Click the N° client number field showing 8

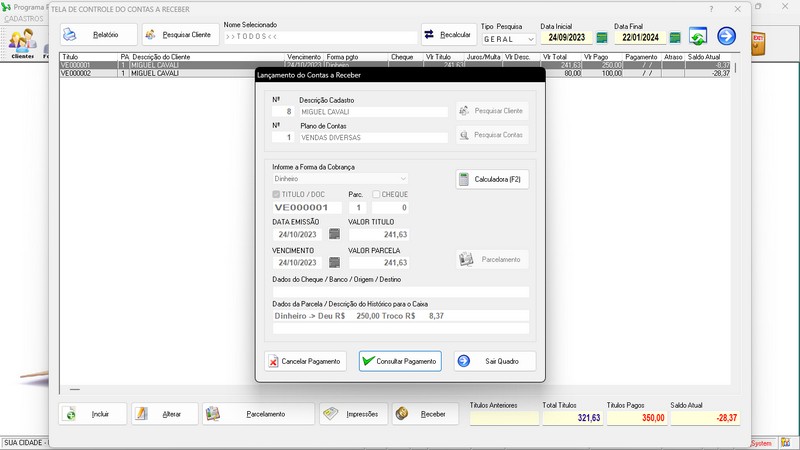[x=282, y=112]
